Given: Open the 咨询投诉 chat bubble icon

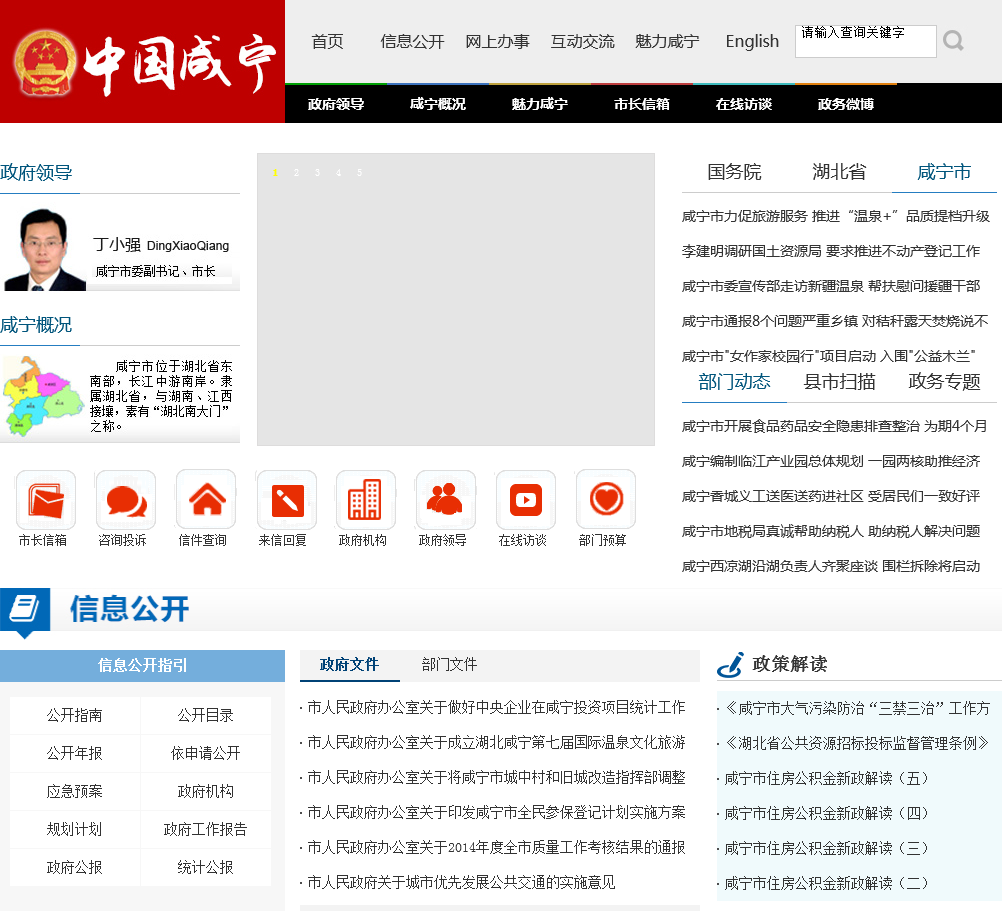Looking at the screenshot, I should pyautogui.click(x=125, y=500).
